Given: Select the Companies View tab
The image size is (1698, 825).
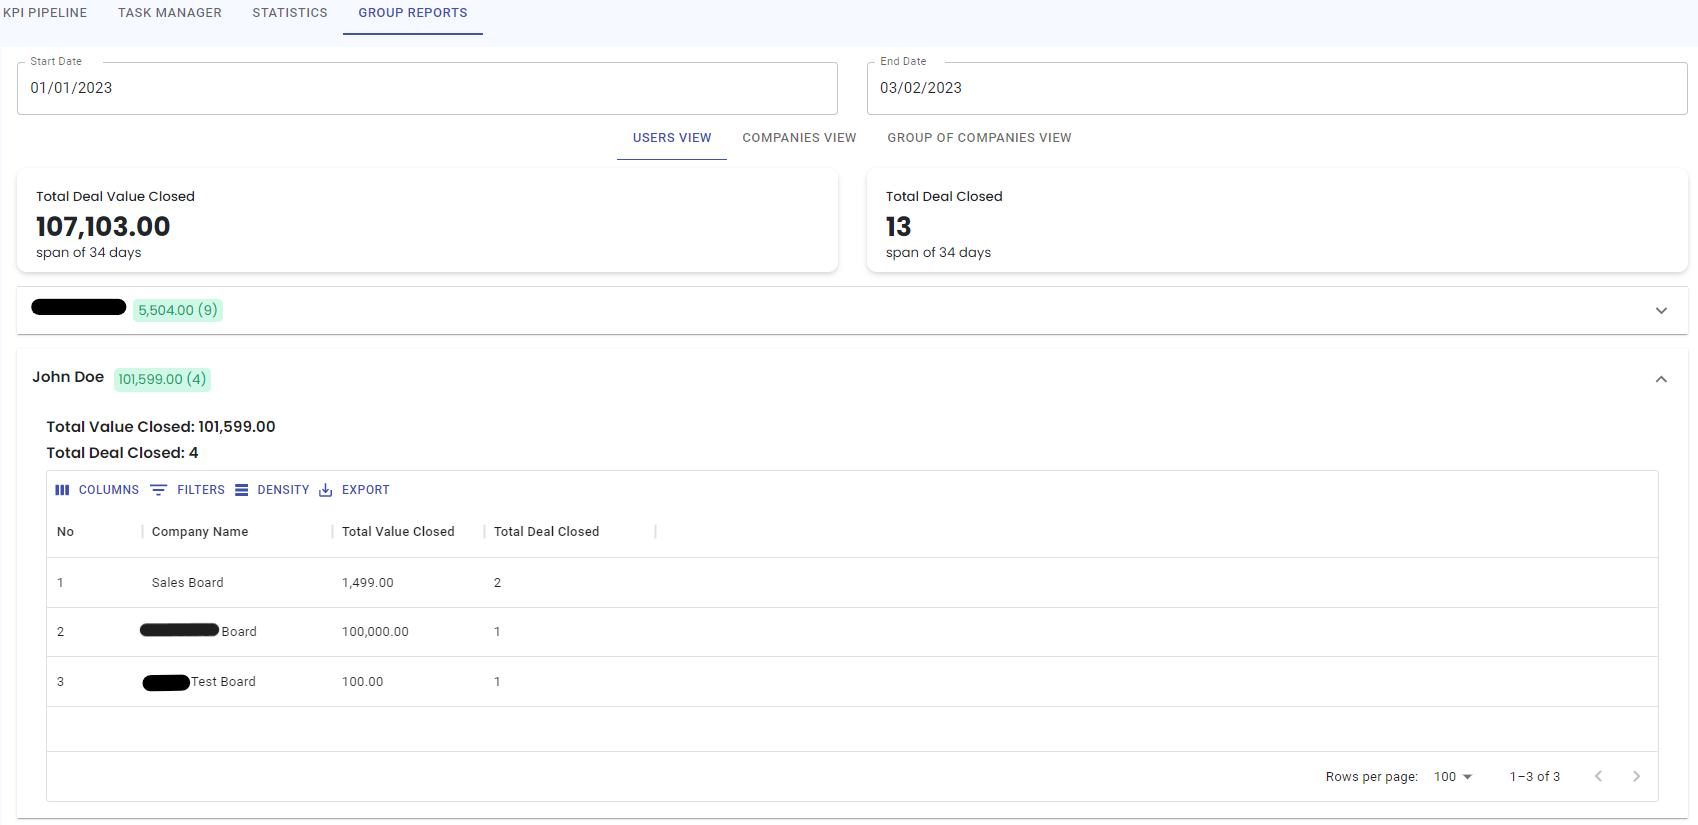Looking at the screenshot, I should click(799, 138).
